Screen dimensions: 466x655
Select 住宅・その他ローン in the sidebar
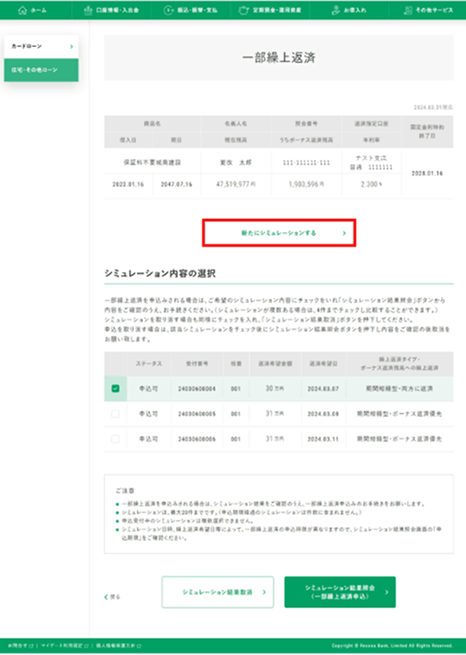pos(41,70)
